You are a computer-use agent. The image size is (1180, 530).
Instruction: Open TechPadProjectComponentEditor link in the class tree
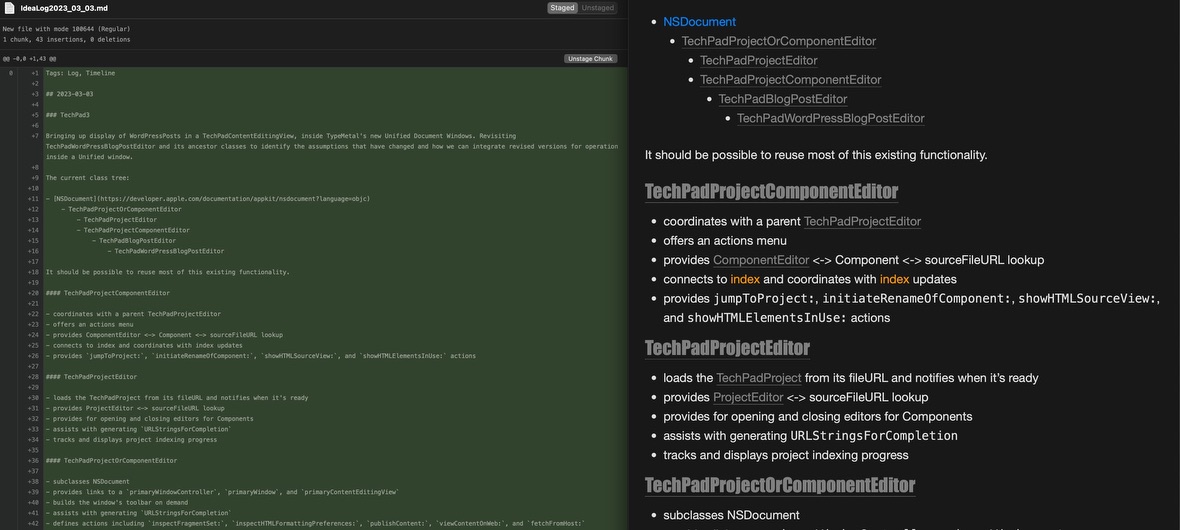pos(790,80)
